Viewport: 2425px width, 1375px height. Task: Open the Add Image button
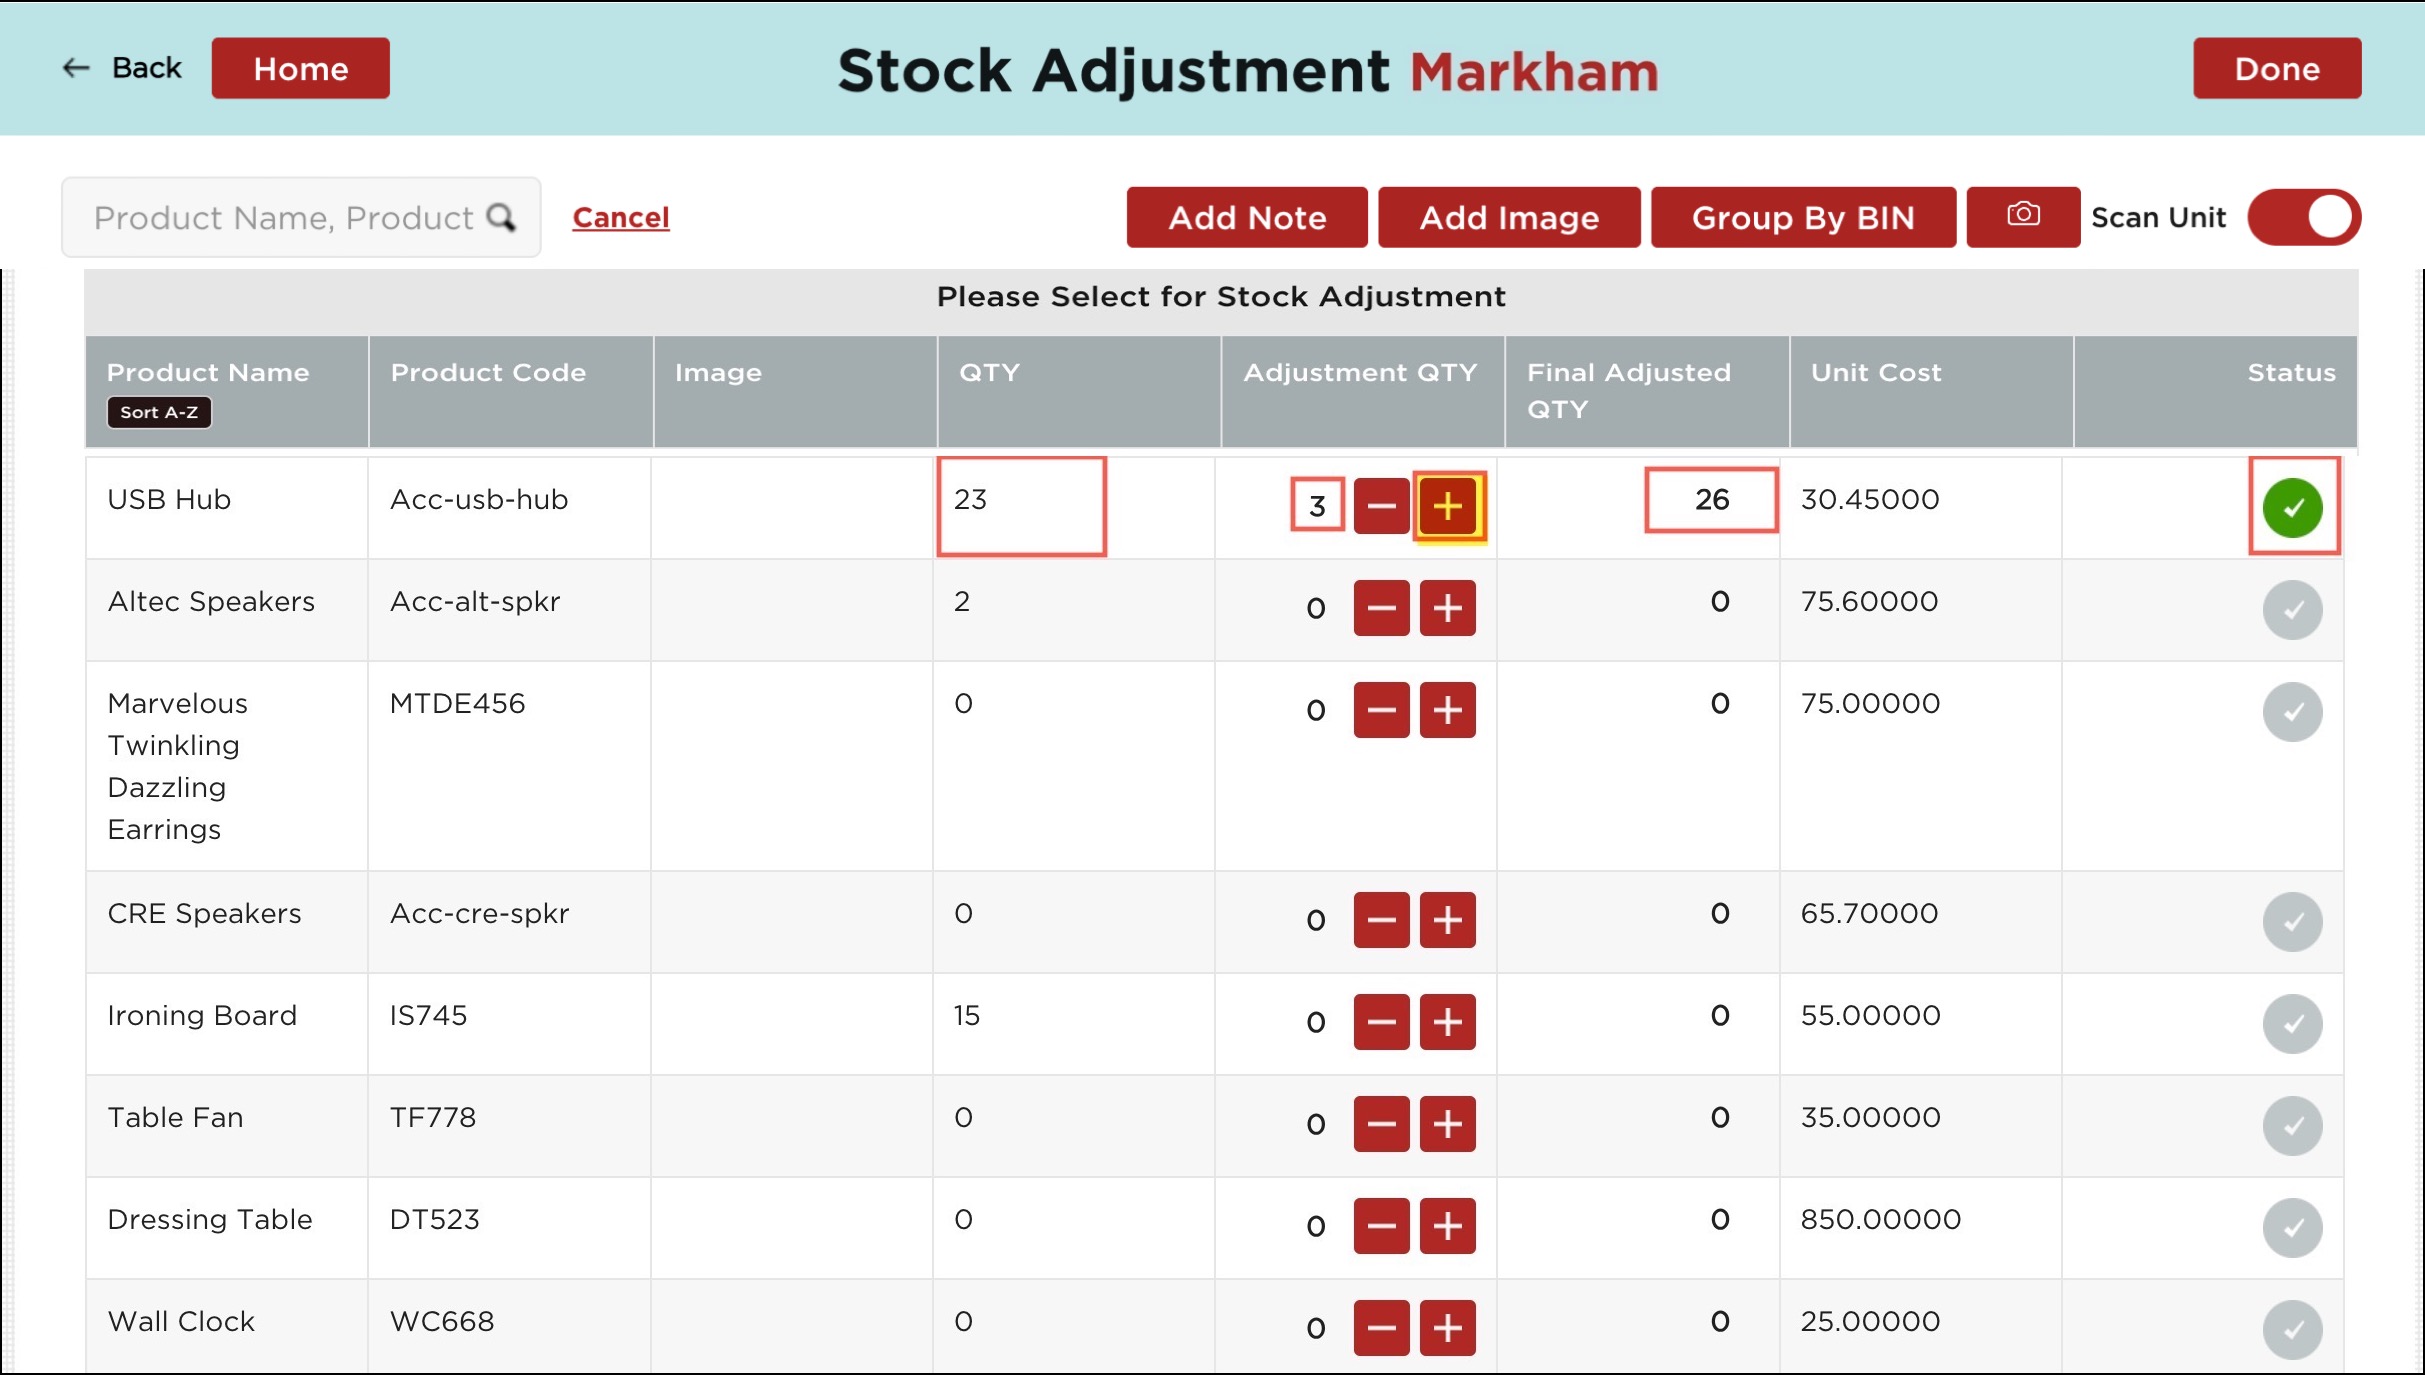click(1508, 217)
